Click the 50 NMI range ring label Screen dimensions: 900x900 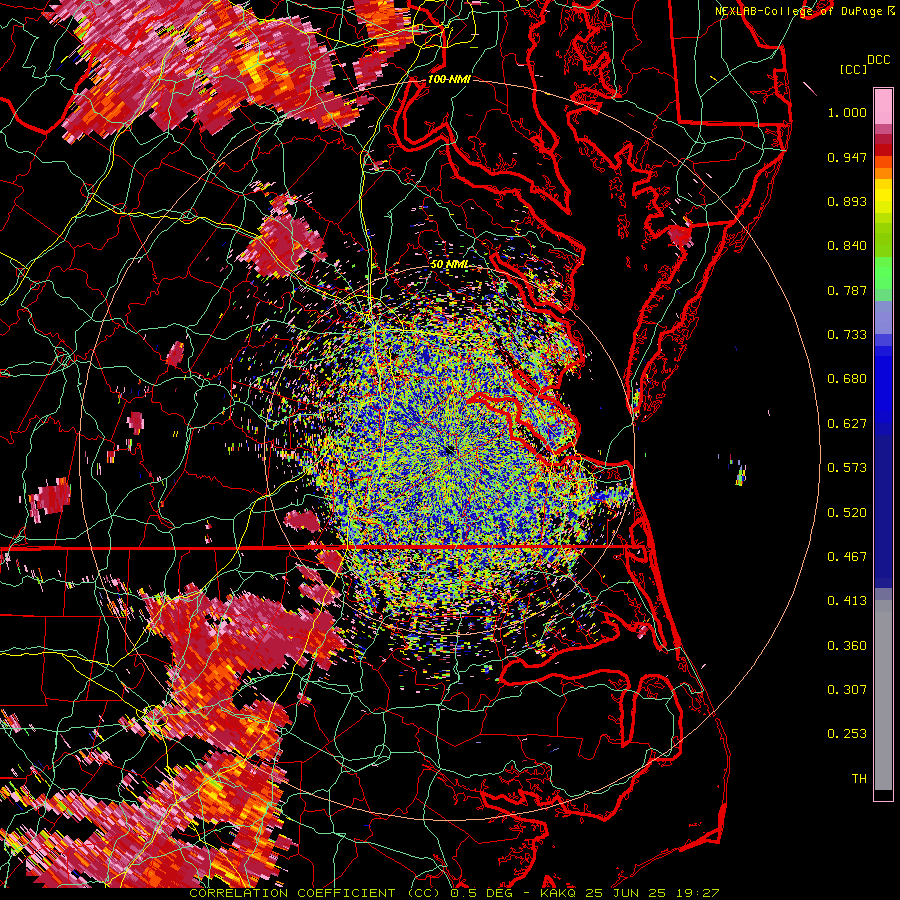449,265
